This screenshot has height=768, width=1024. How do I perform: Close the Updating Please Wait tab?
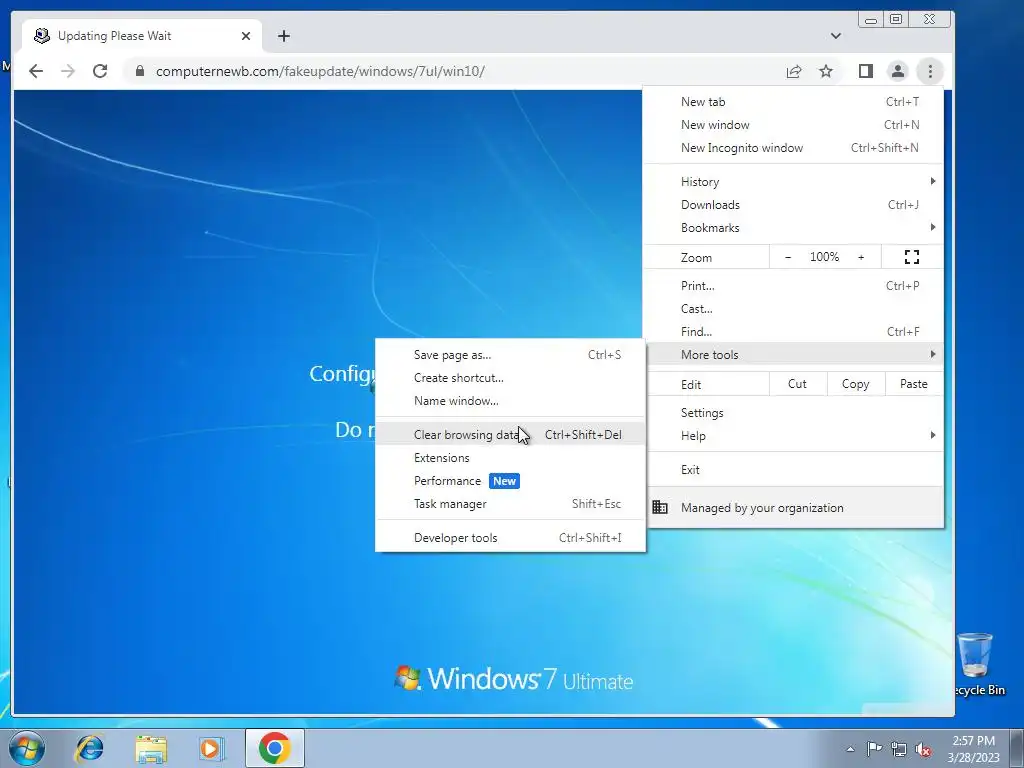pyautogui.click(x=246, y=36)
